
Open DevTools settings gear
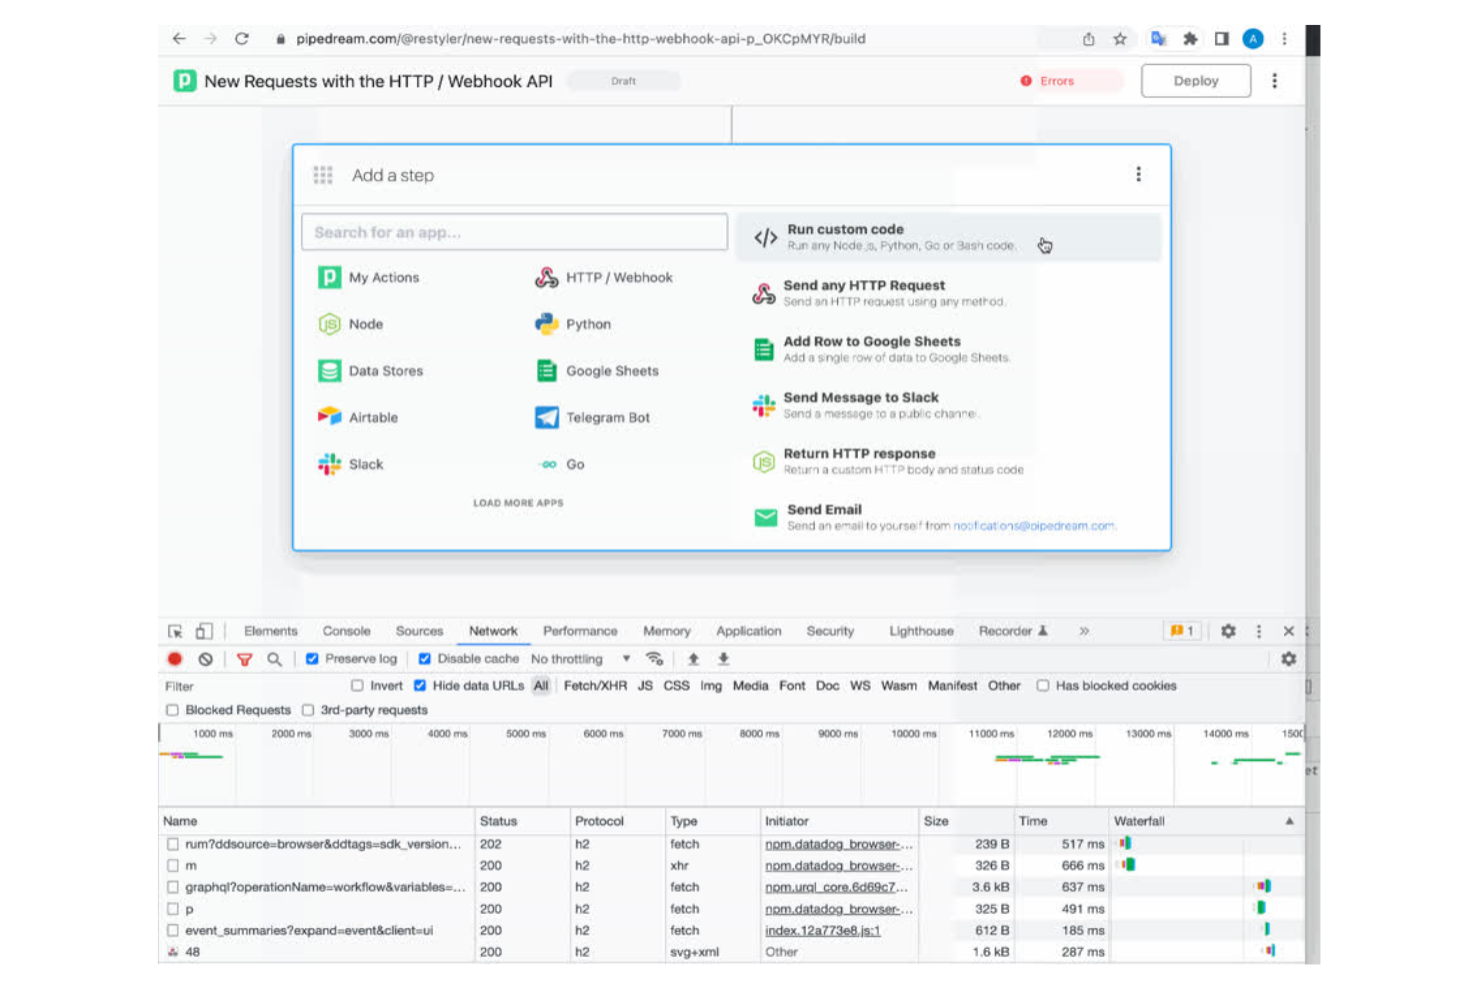pos(1228,631)
